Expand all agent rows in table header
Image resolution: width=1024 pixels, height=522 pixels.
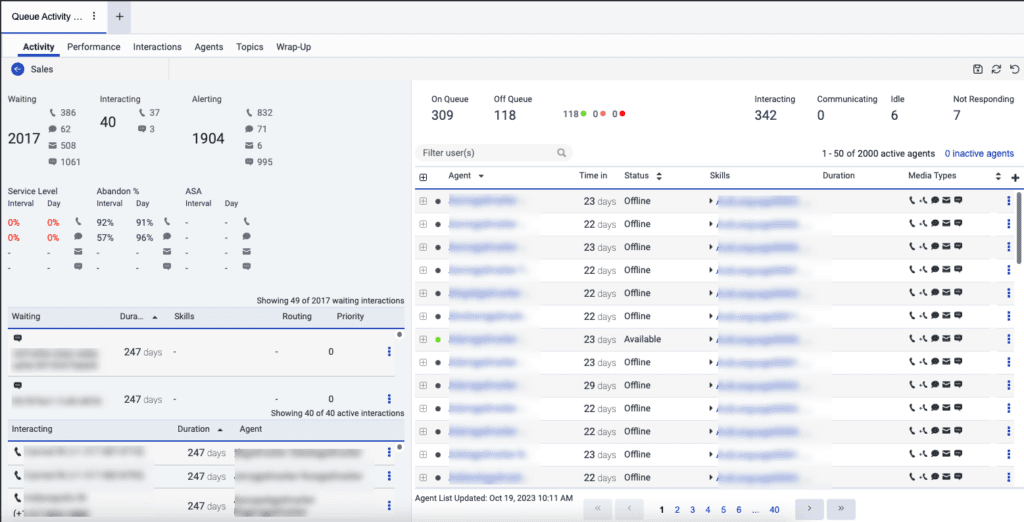click(423, 177)
